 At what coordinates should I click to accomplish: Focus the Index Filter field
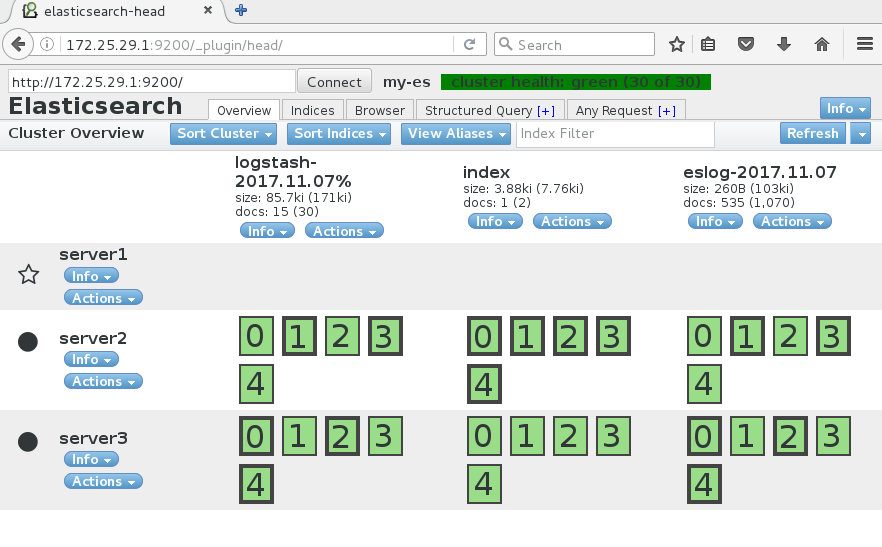point(615,134)
